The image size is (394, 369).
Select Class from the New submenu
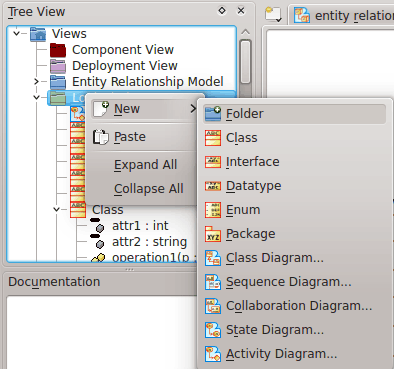pos(294,138)
